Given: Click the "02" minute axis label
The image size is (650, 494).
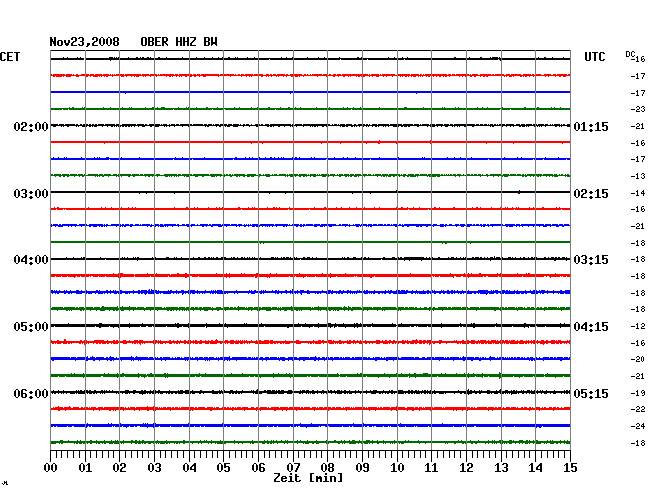Looking at the screenshot, I should [x=119, y=468].
